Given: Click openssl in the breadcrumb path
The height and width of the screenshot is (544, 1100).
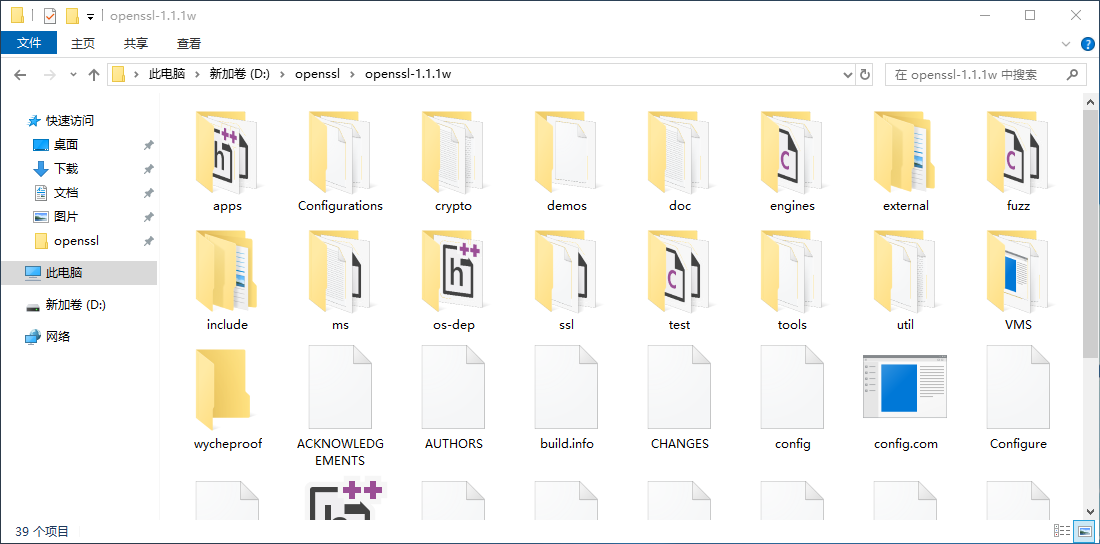Looking at the screenshot, I should [x=317, y=75].
